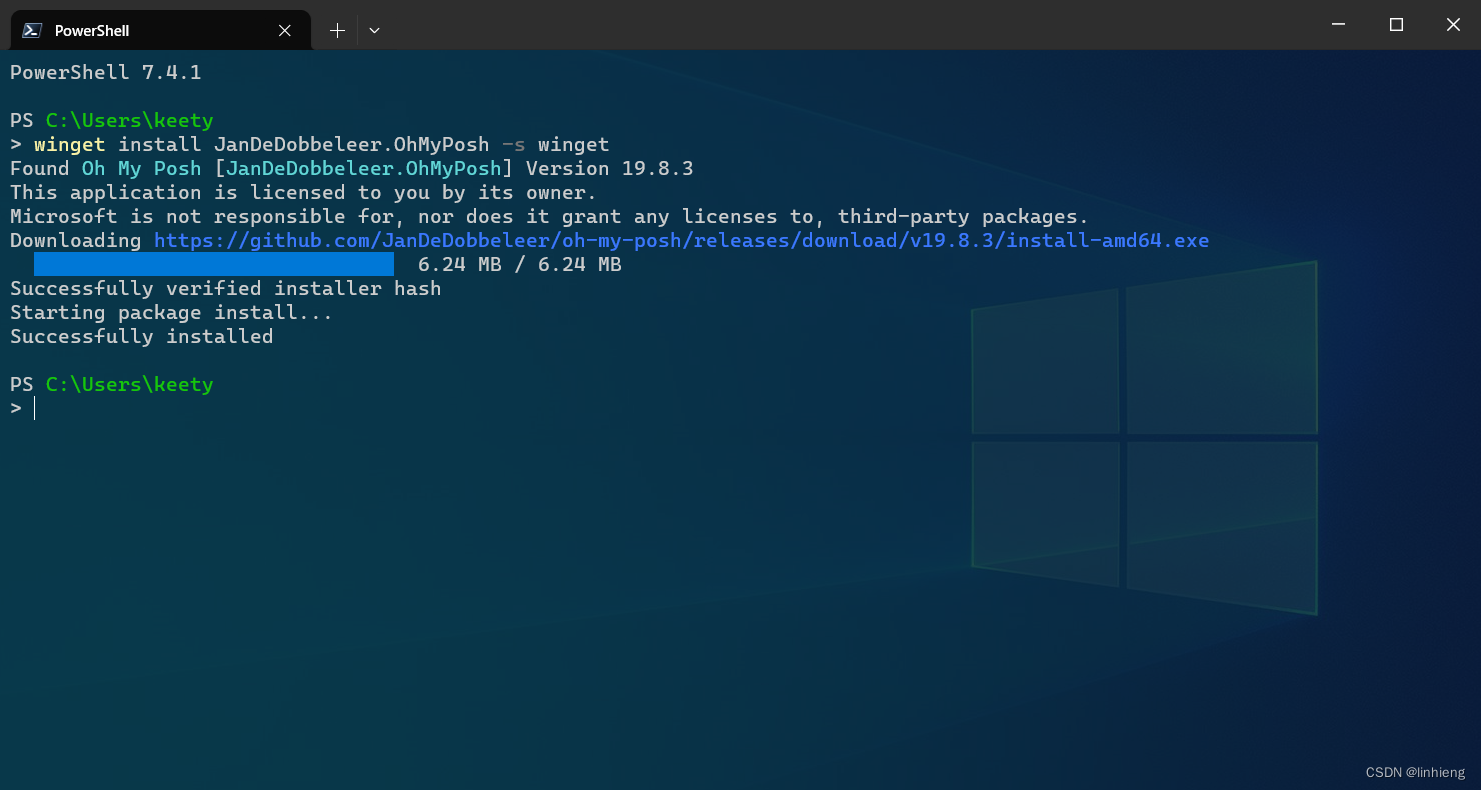The width and height of the screenshot is (1481, 790).
Task: Click the 'winget' command word
Action: pyautogui.click(x=70, y=144)
